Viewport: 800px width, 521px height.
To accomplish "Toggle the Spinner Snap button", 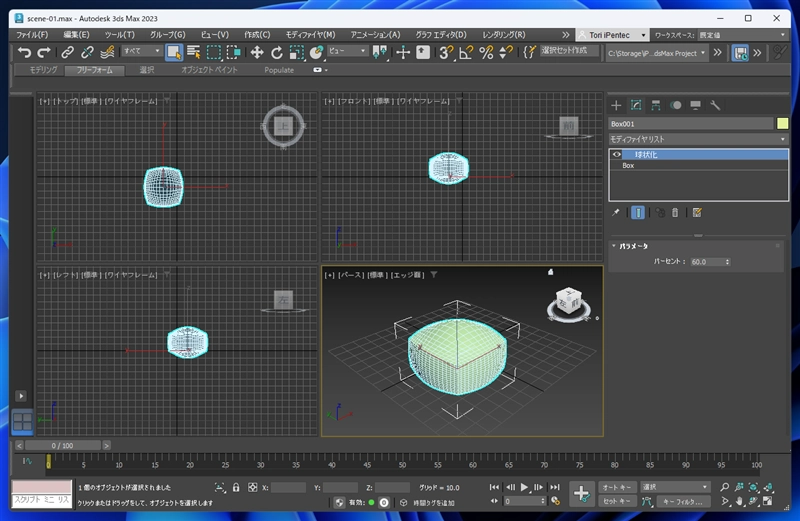I will click(506, 52).
